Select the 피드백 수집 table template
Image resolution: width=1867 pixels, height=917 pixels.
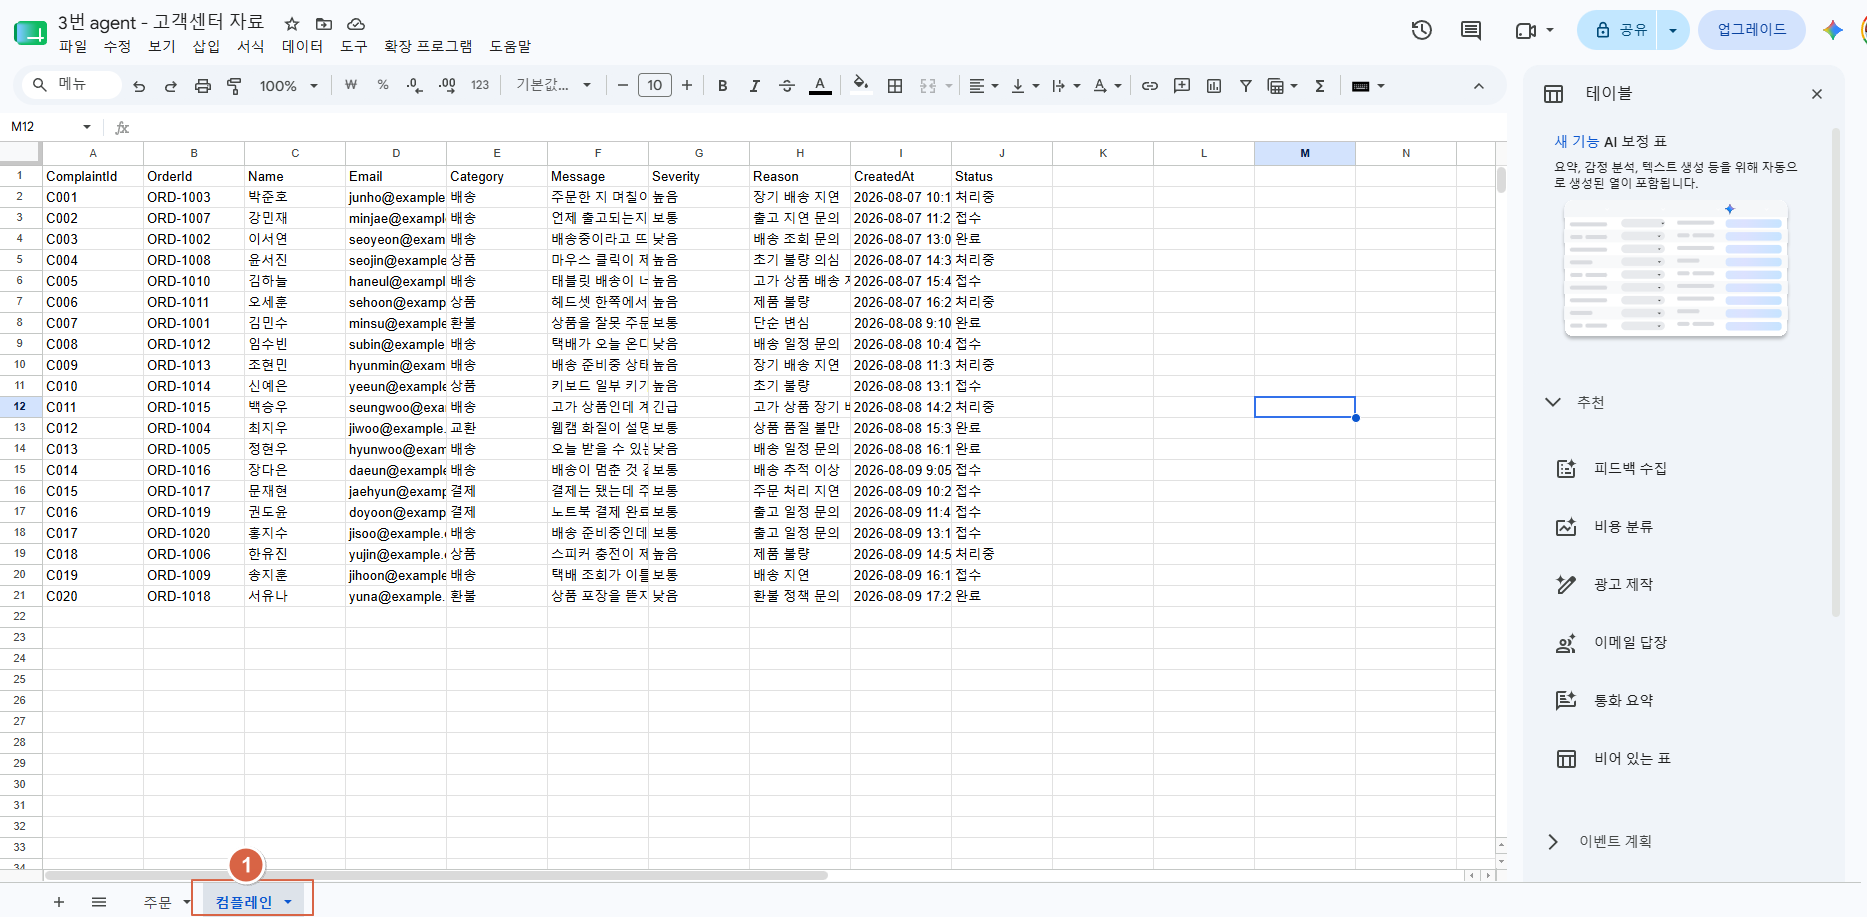click(x=1630, y=468)
